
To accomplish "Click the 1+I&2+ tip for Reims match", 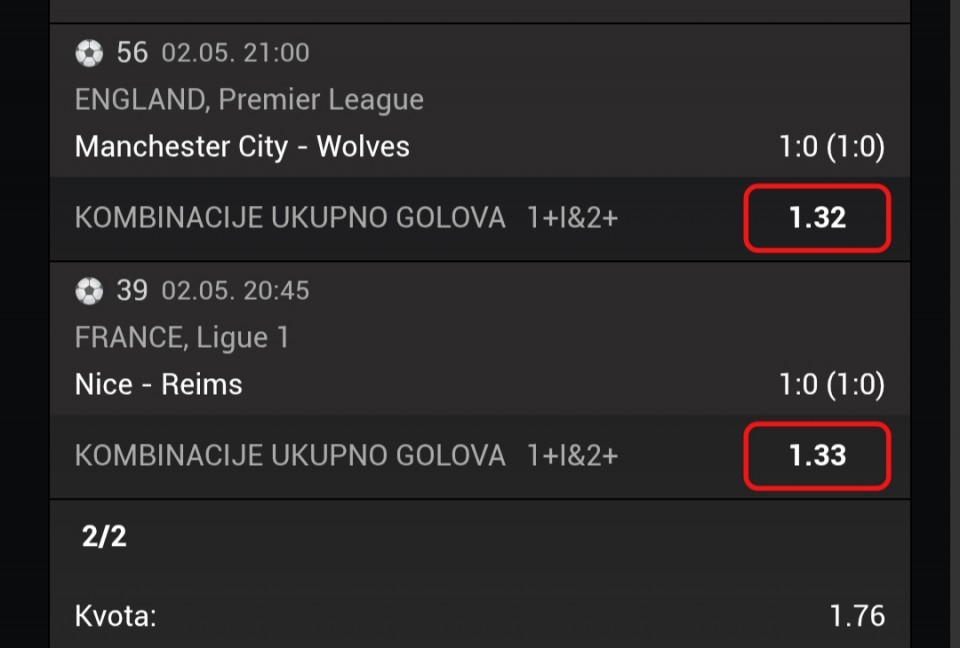I will point(572,456).
